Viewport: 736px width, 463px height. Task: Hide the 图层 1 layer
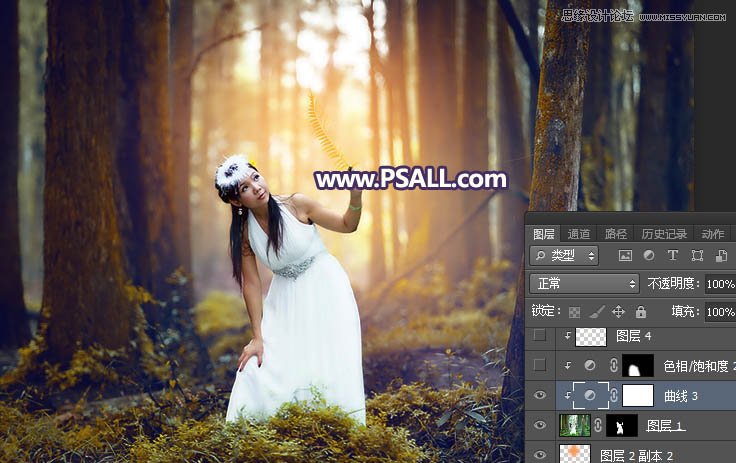click(x=540, y=425)
